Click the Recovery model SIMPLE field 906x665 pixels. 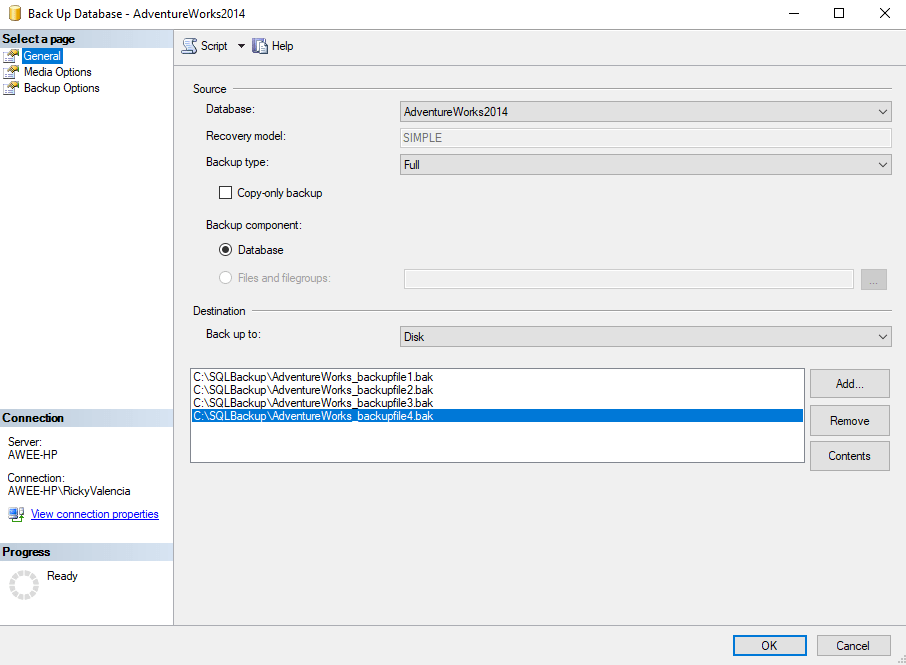645,138
